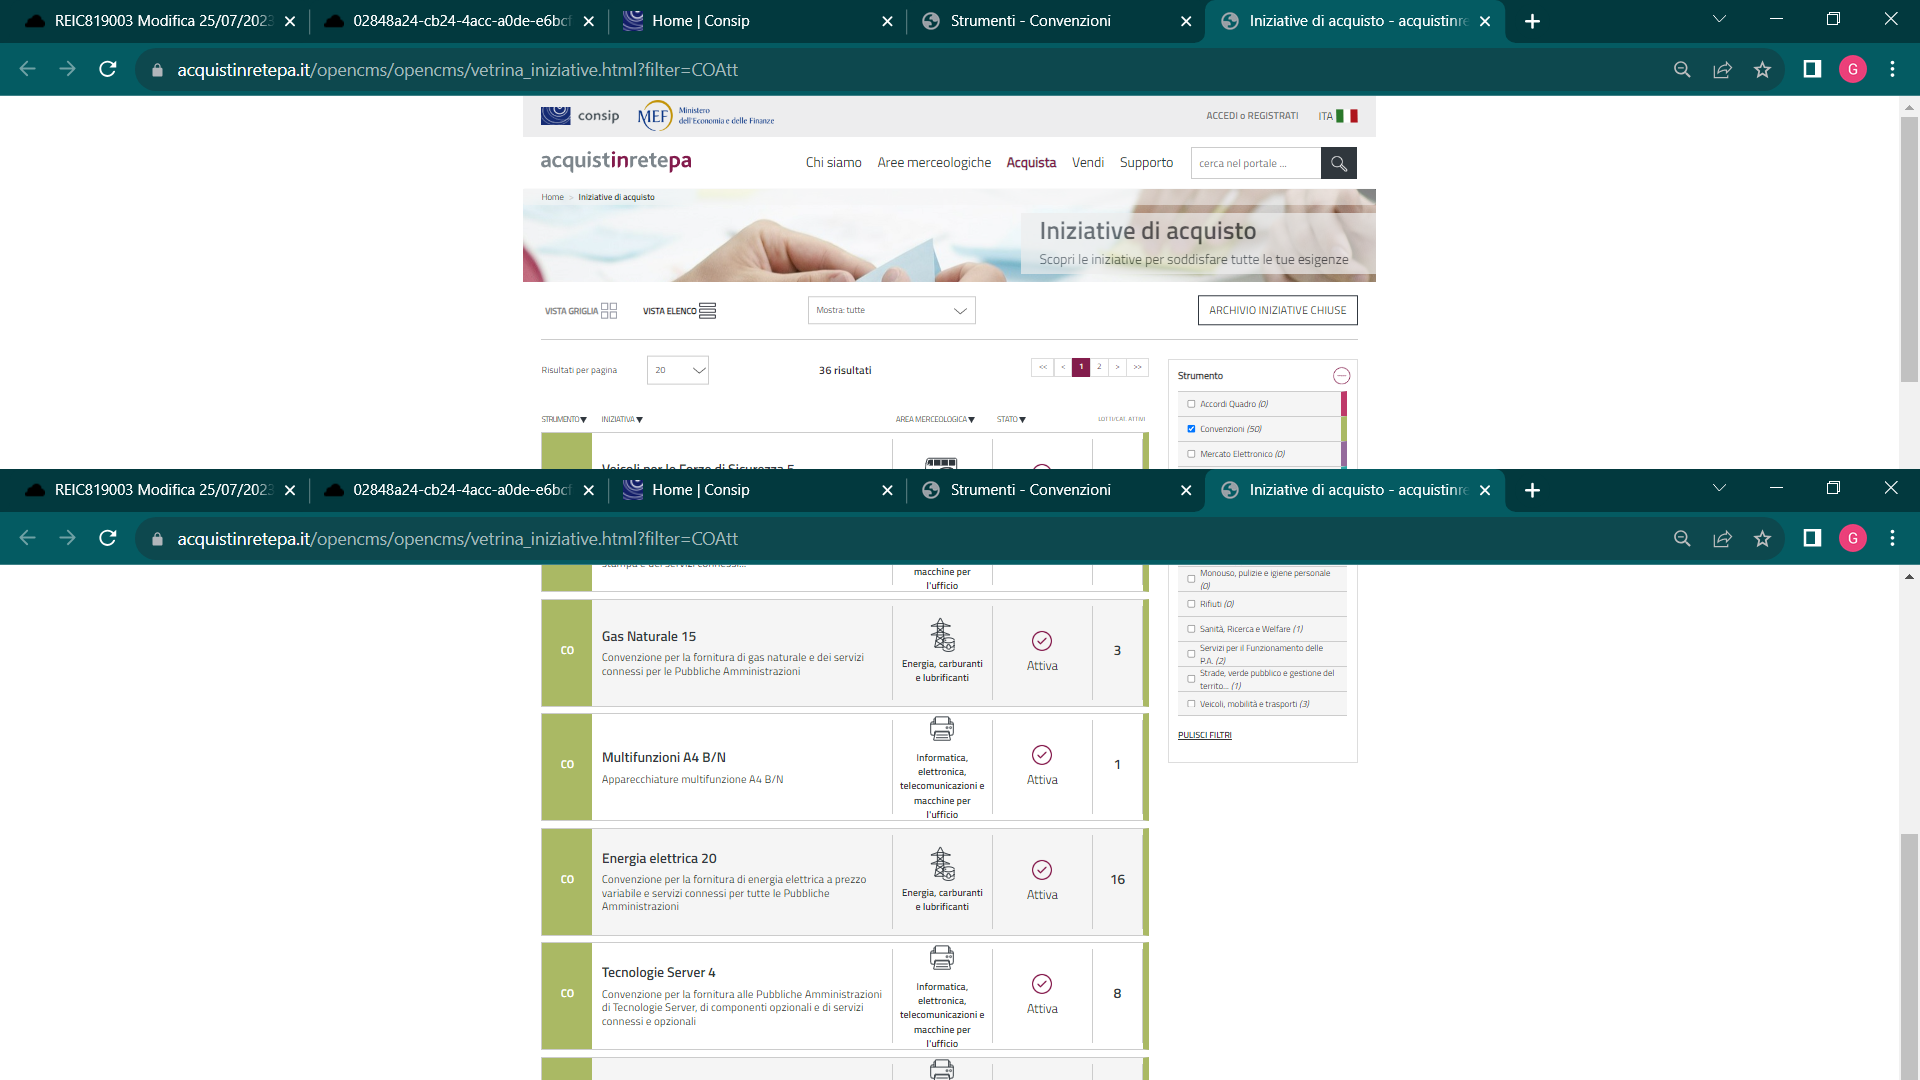Click the portal search magnifier button
This screenshot has width=1920, height=1080.
coord(1338,163)
